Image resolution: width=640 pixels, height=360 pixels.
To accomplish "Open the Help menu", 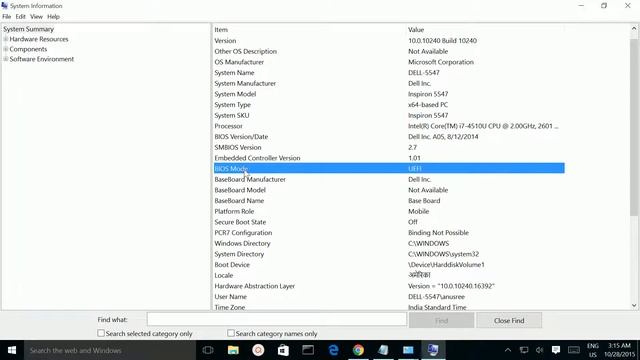I will pyautogui.click(x=53, y=17).
